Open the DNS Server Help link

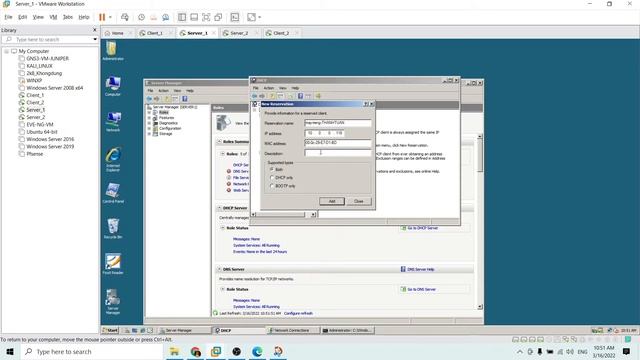click(420, 269)
